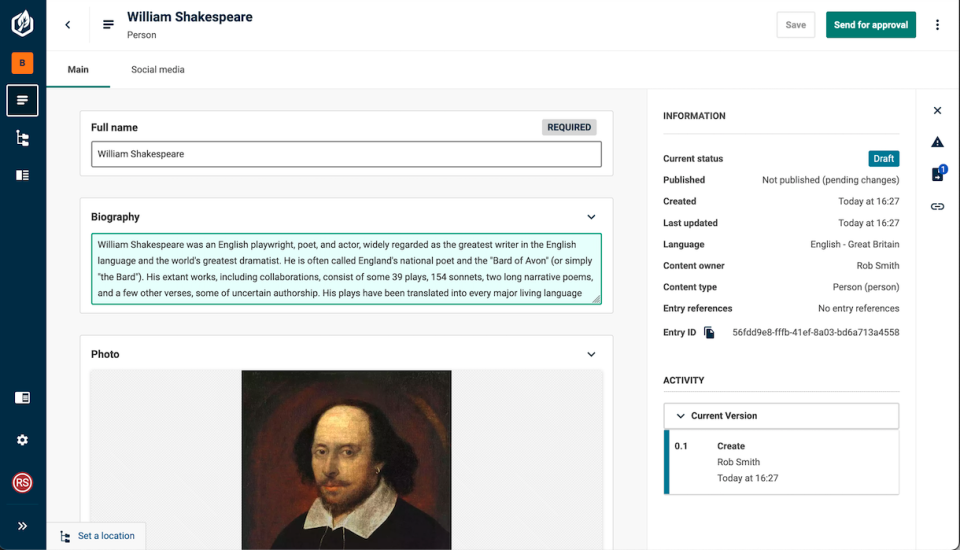Close the information panel
960x550 pixels.
pos(937,111)
